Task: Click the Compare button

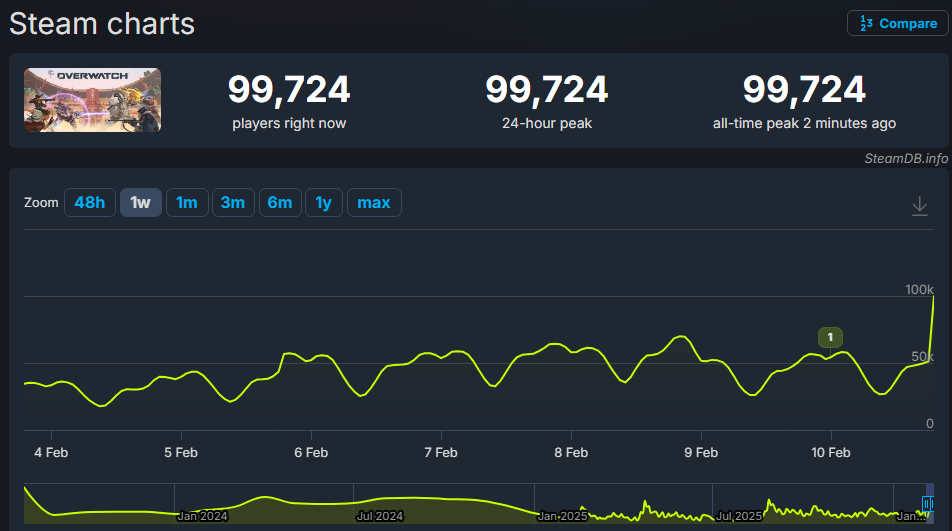Action: point(897,24)
